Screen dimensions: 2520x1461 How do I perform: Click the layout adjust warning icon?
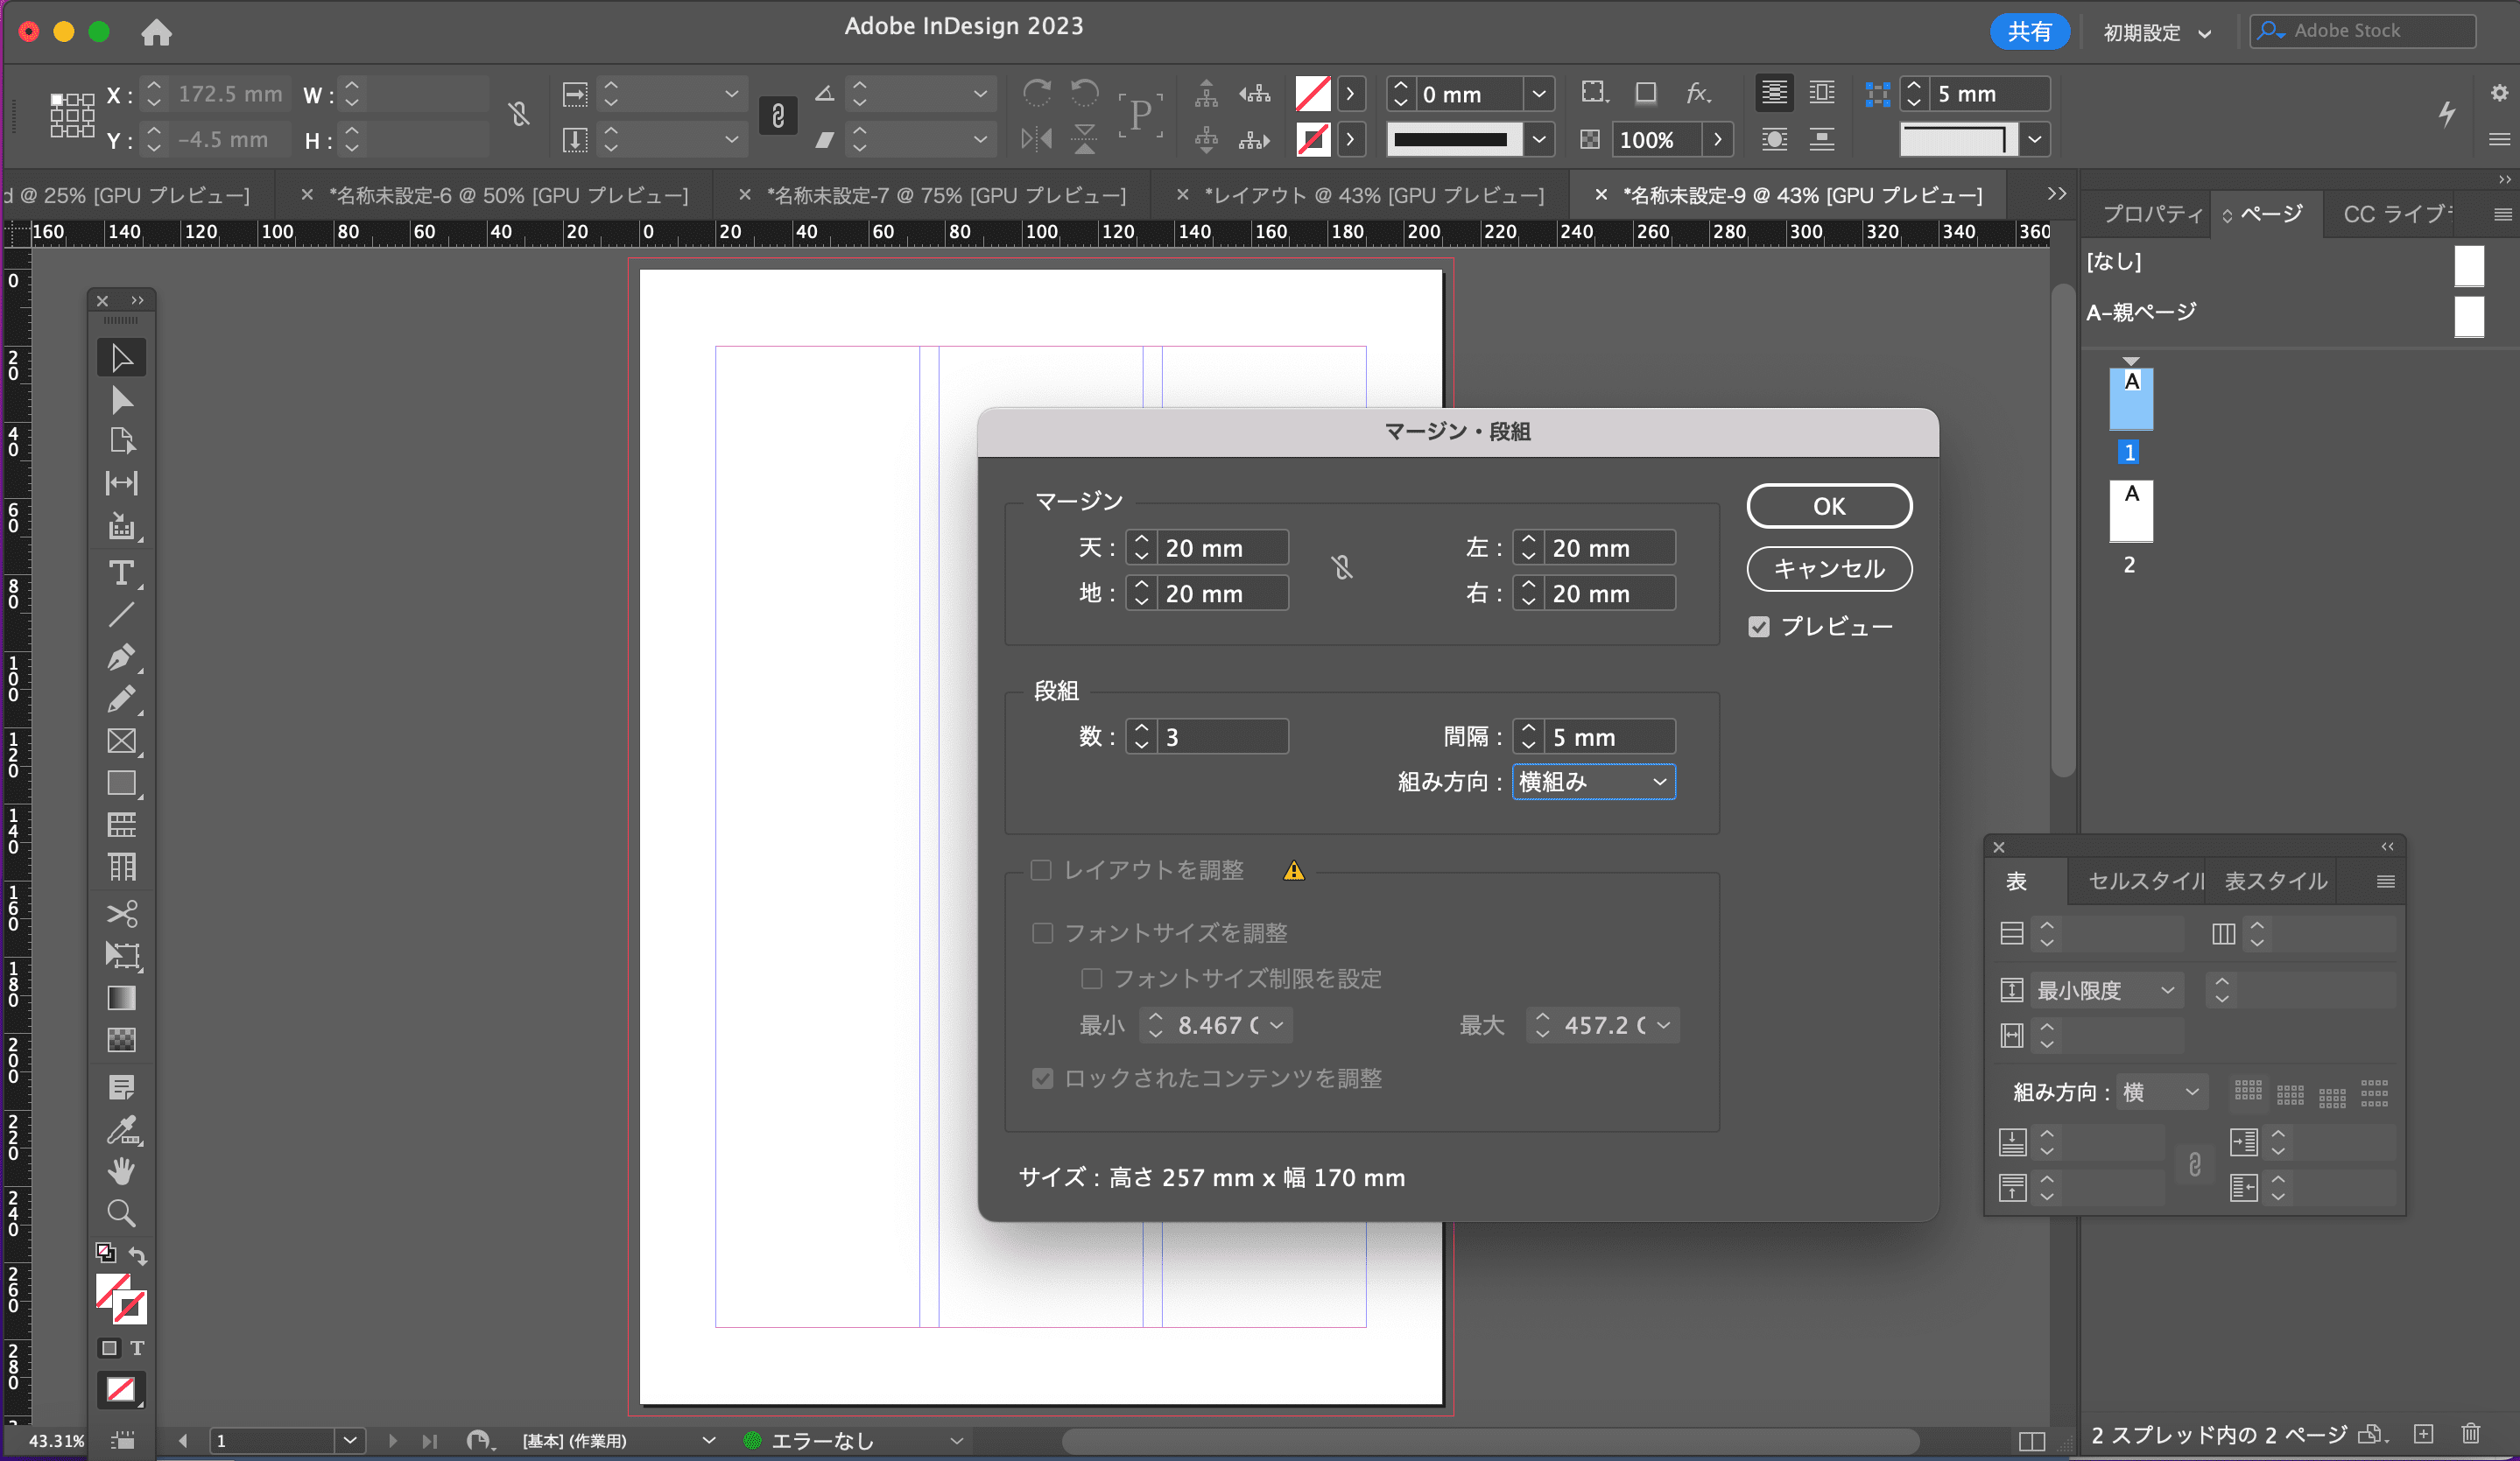coord(1294,871)
